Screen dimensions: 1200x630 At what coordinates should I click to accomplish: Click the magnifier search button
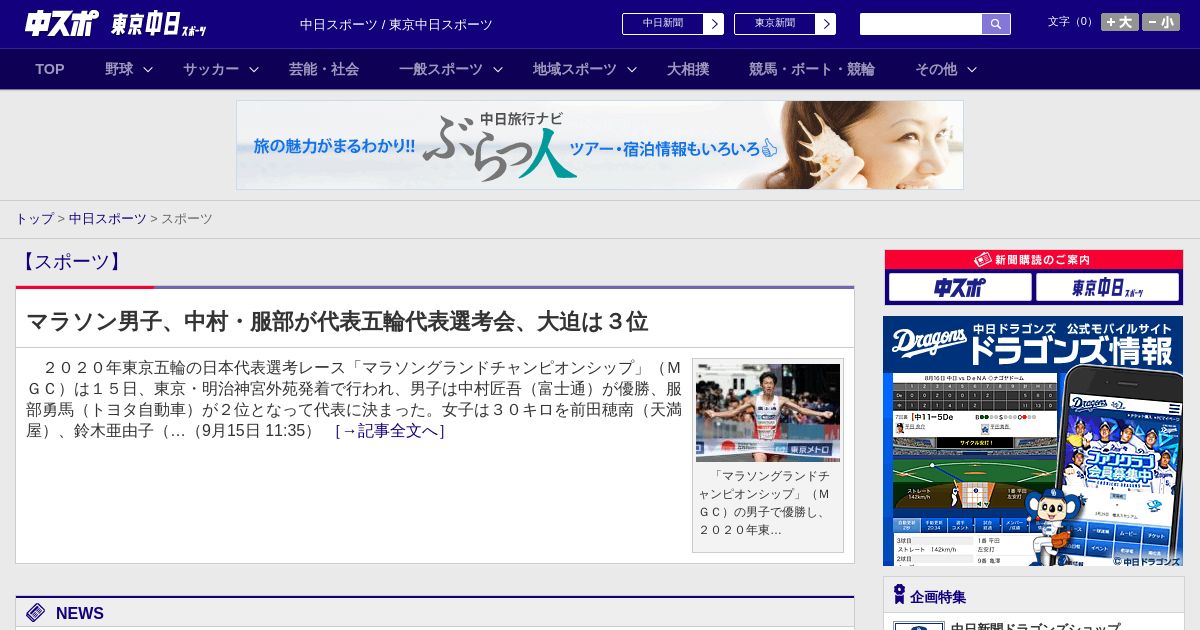pos(996,24)
